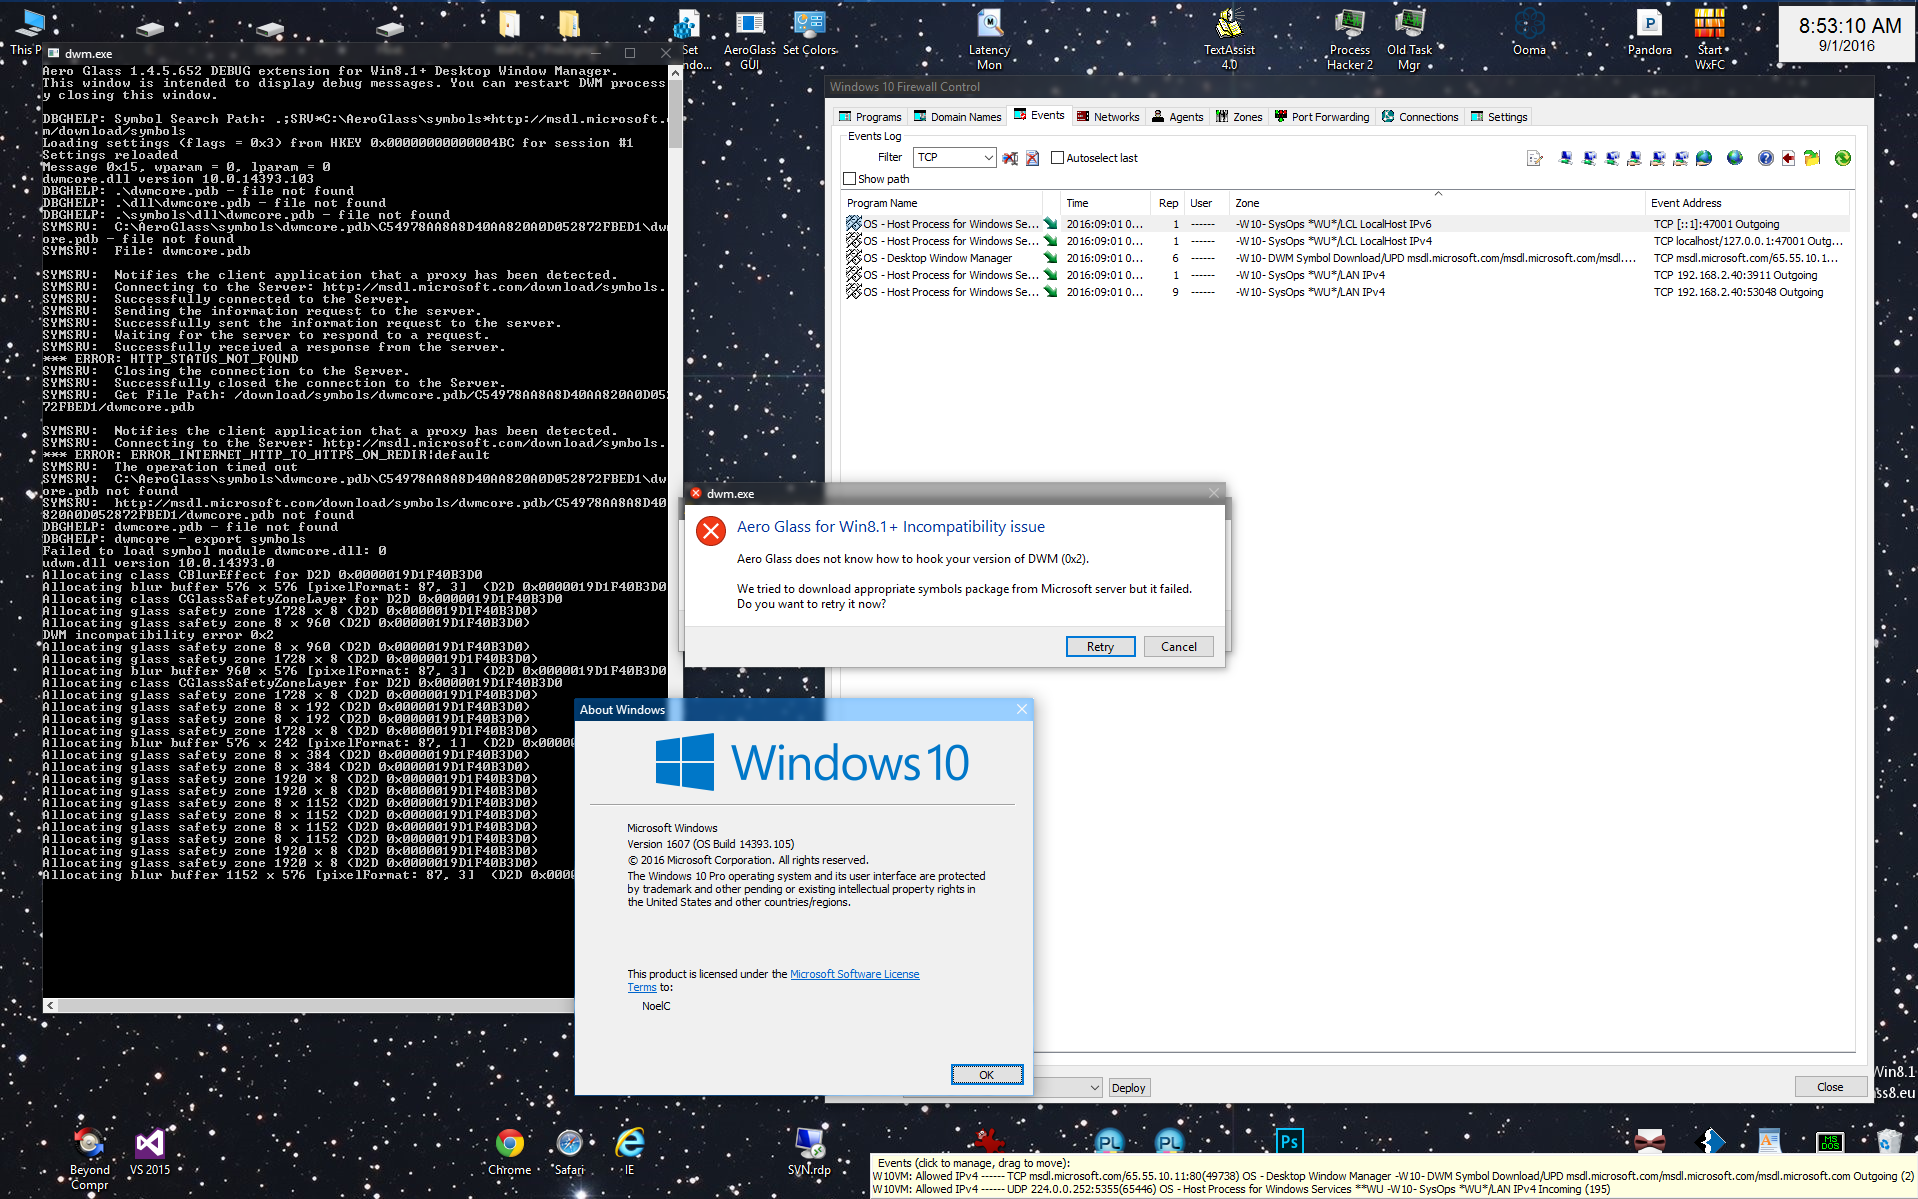Select event row with LCL LocalHost IPv6 zone

[1346, 224]
